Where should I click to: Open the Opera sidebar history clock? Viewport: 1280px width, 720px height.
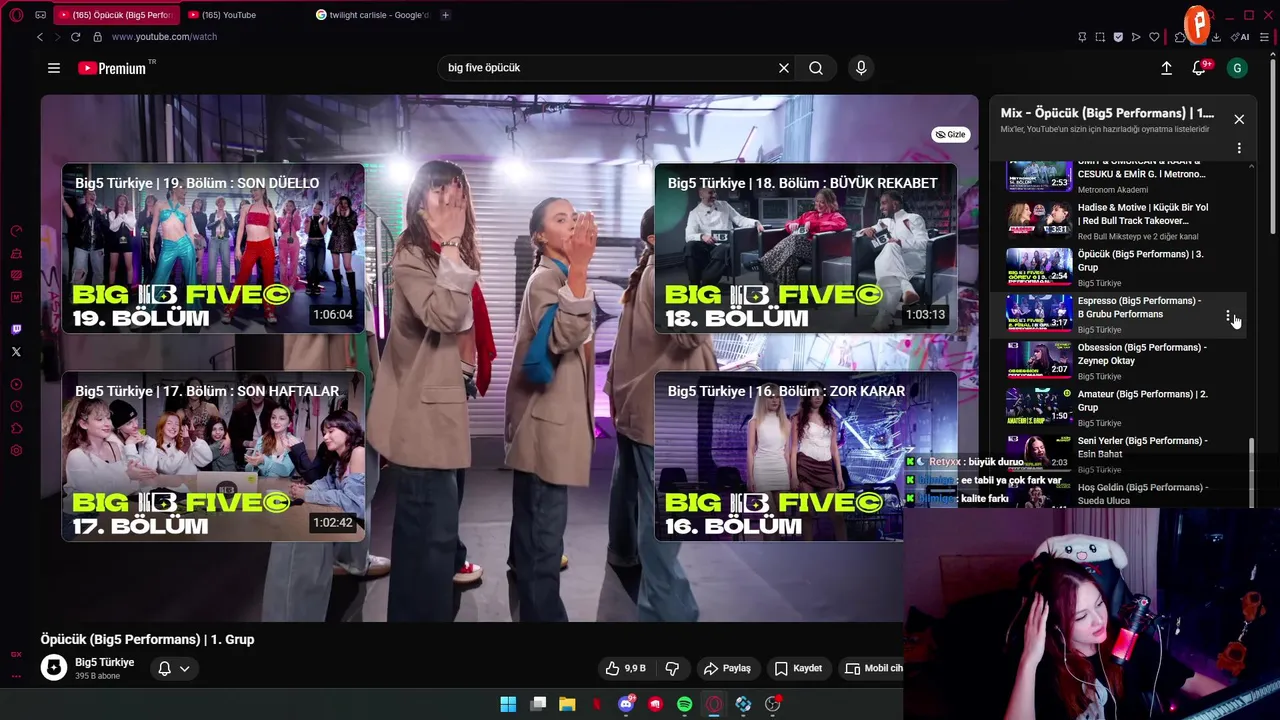(x=16, y=406)
